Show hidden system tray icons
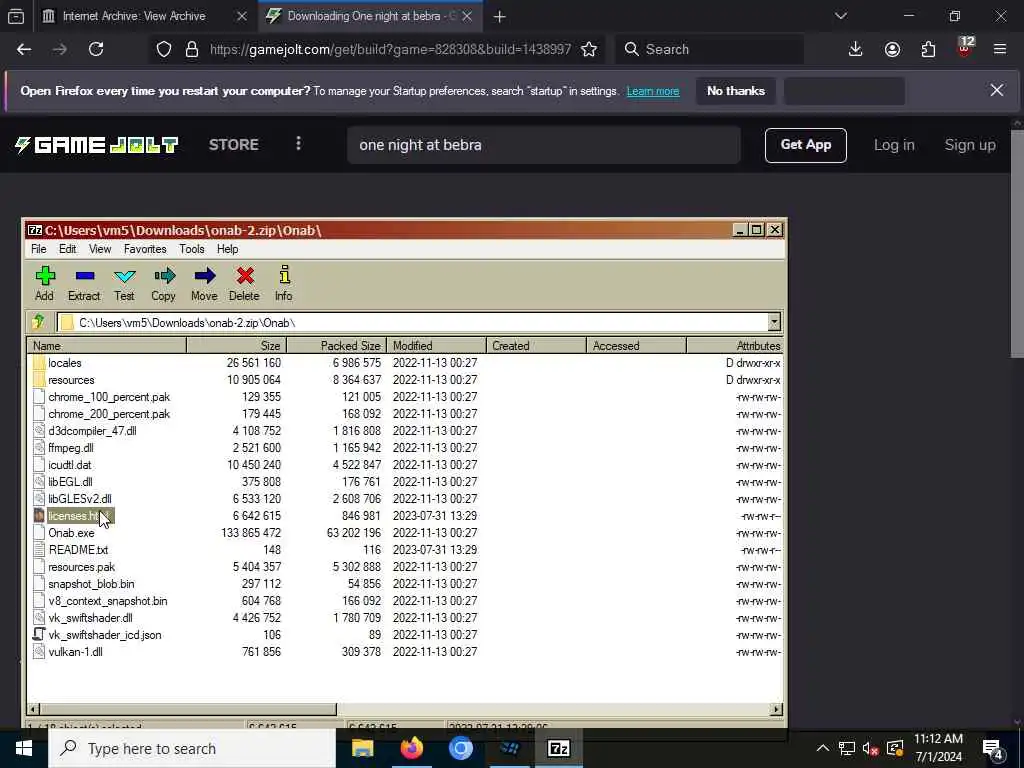This screenshot has width=1024, height=768. pos(823,748)
